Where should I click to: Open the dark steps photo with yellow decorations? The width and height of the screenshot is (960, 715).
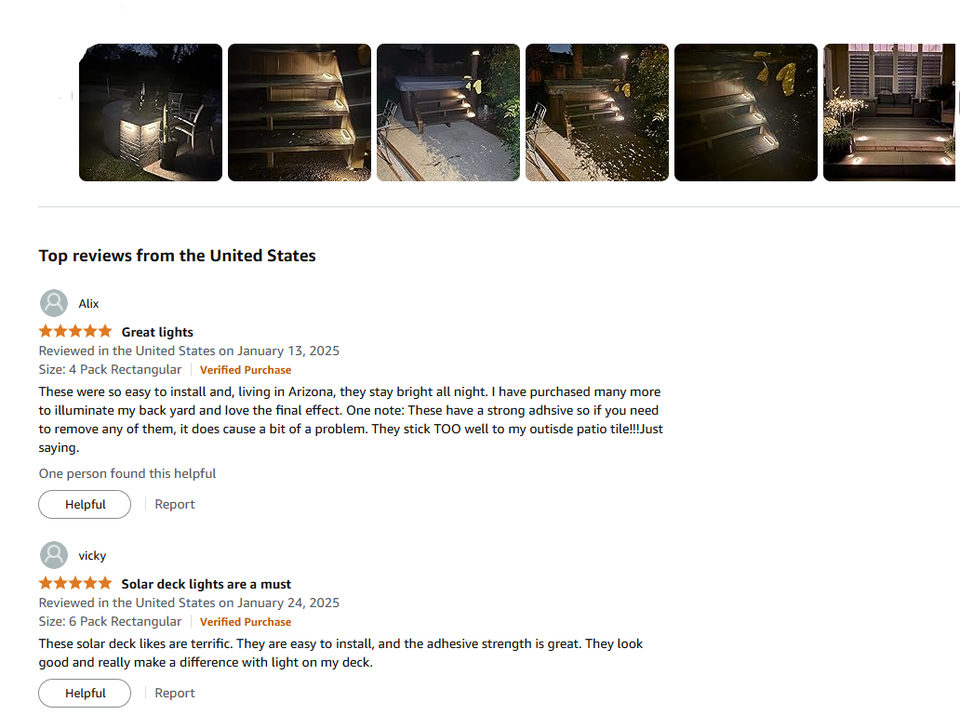[745, 112]
